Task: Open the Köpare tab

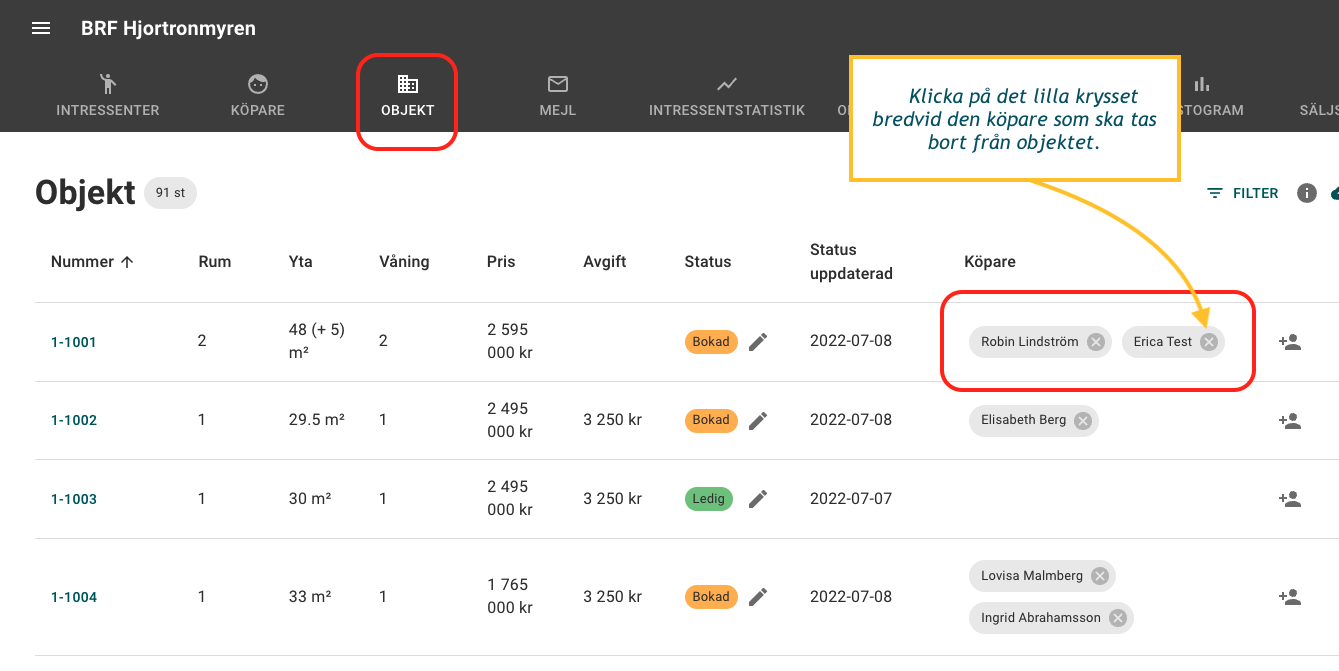Action: coord(258,97)
